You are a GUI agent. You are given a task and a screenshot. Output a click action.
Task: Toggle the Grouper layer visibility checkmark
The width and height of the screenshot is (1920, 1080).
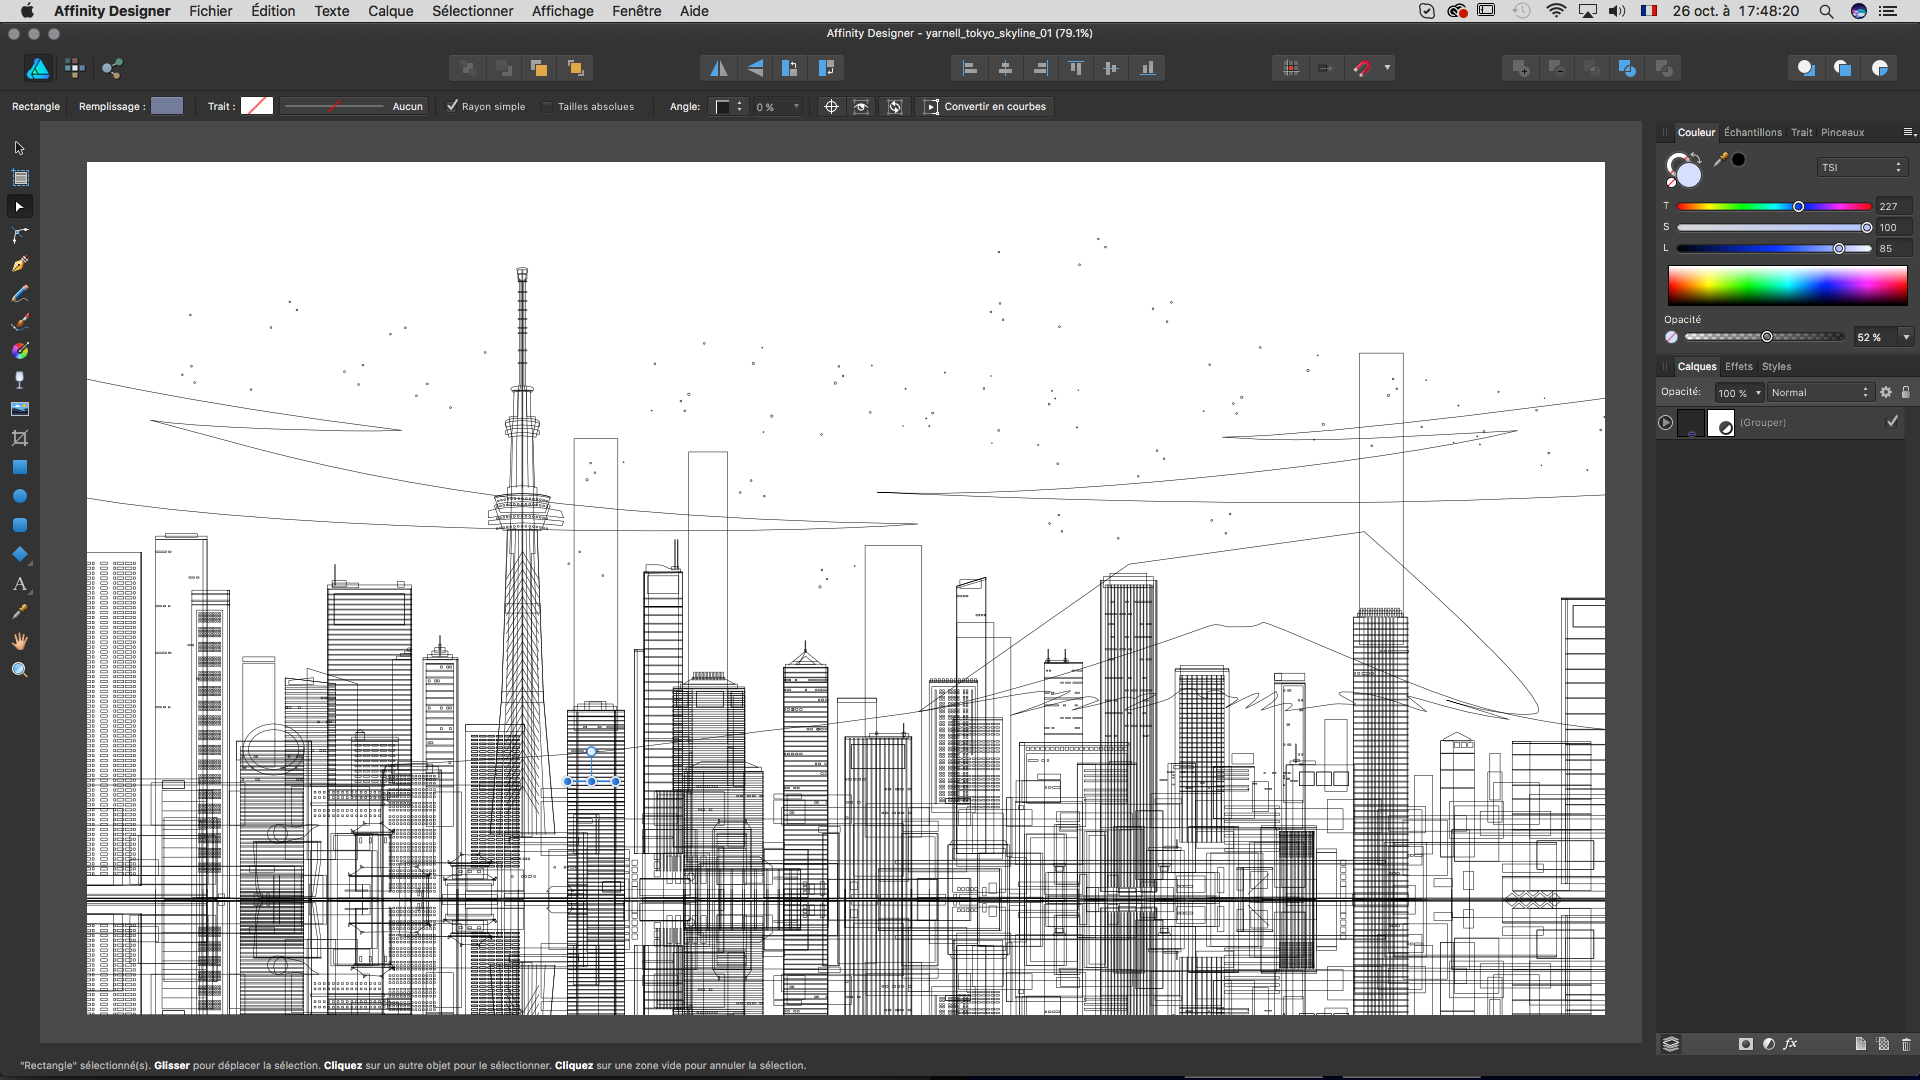point(1892,422)
